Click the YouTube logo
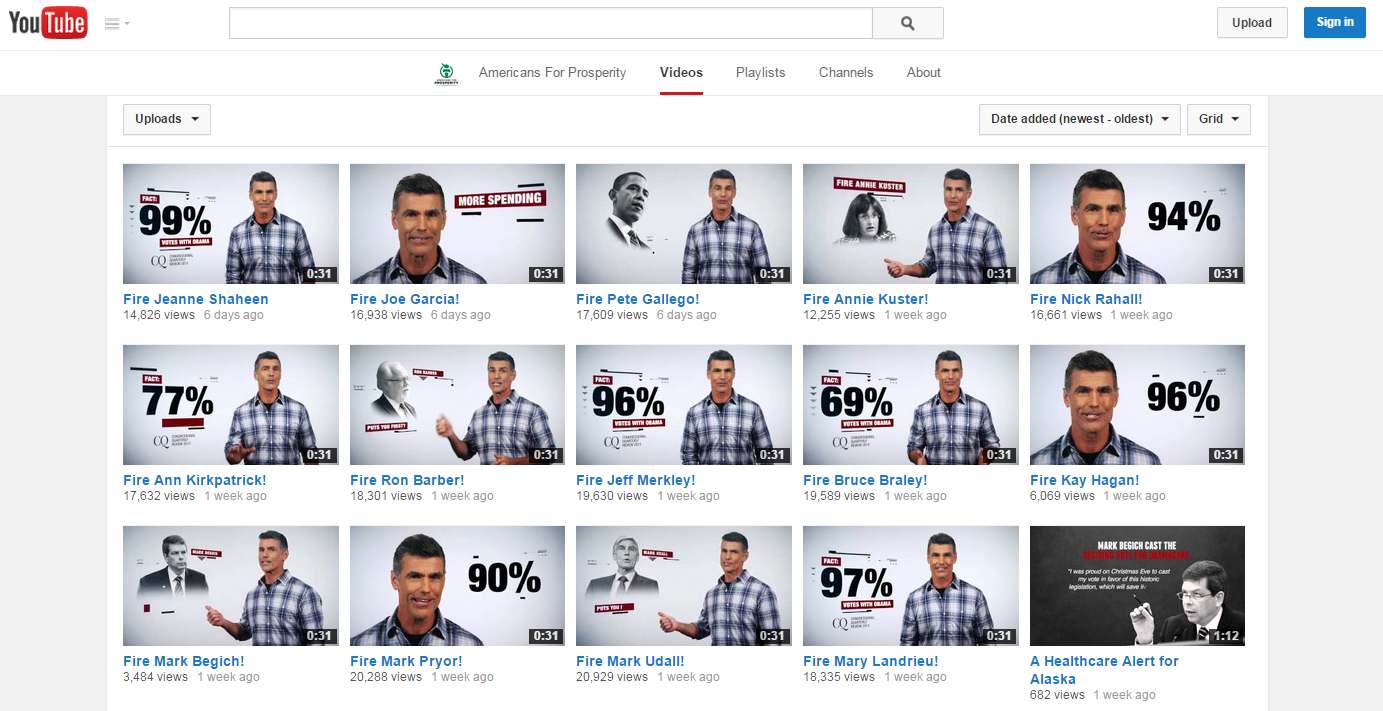Viewport: 1383px width, 711px height. 48,23
